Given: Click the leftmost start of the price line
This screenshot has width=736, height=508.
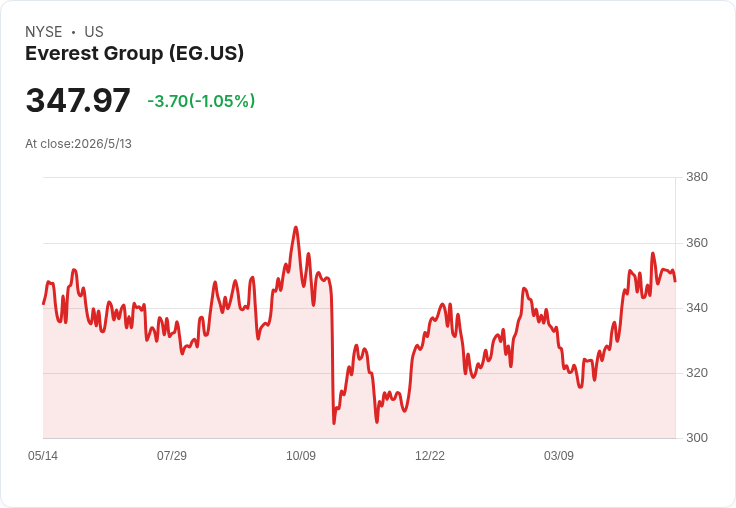Looking at the screenshot, I should click(44, 304).
